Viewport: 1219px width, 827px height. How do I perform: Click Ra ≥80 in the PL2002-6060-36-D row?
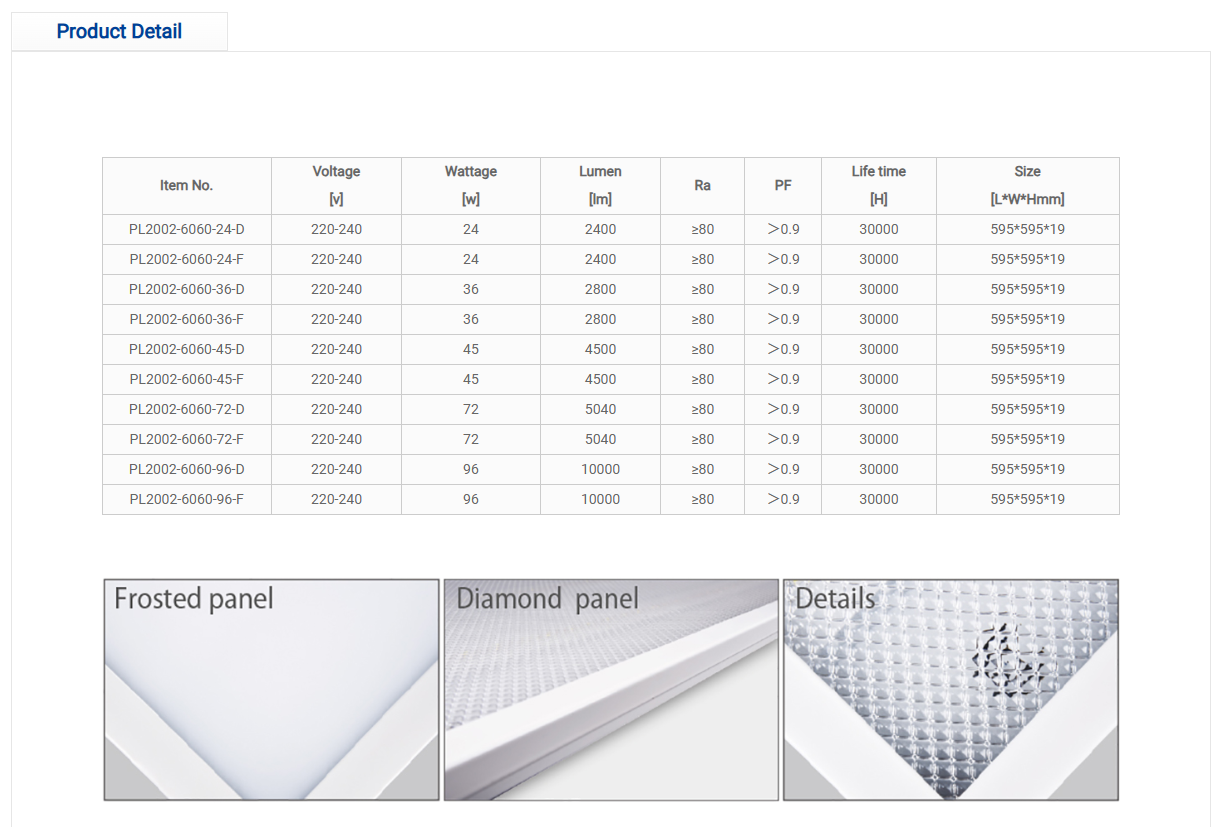pos(703,289)
